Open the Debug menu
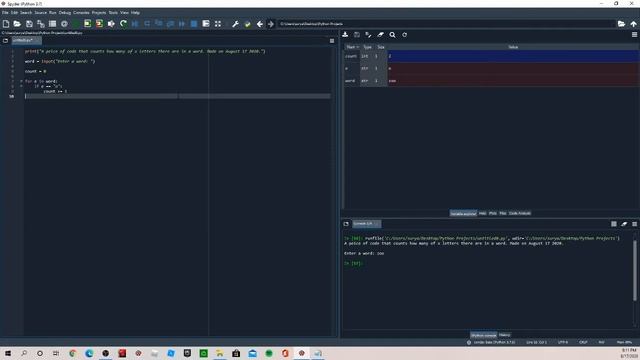Screen dimensions: 640x360 click(x=64, y=13)
